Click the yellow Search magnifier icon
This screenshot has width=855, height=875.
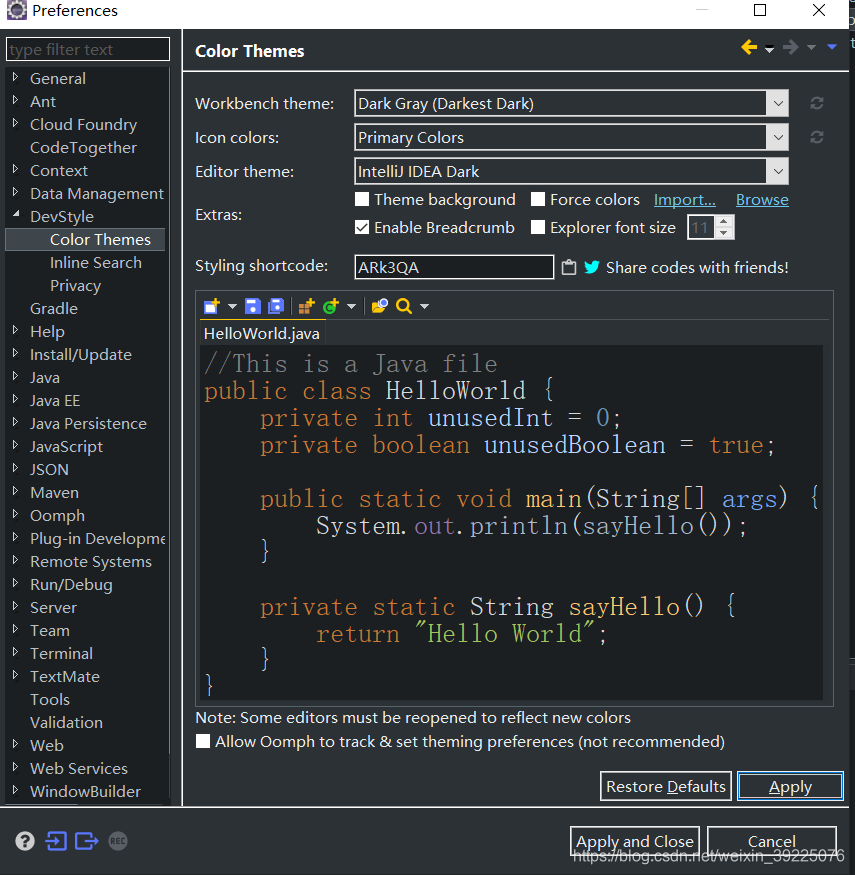(x=404, y=306)
